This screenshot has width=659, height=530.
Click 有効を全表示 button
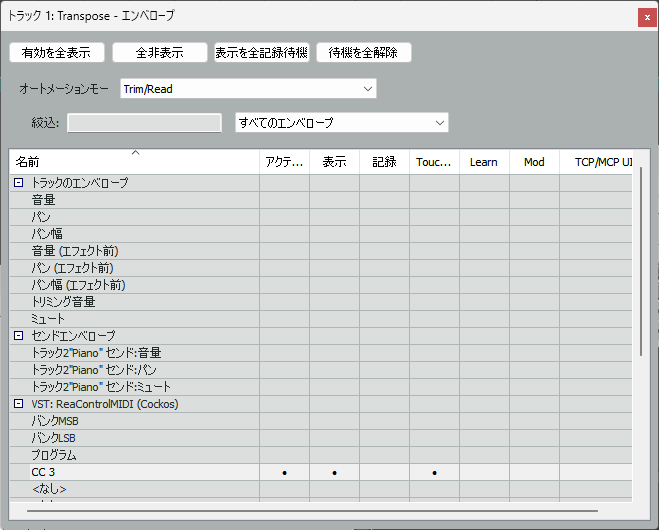[56, 53]
